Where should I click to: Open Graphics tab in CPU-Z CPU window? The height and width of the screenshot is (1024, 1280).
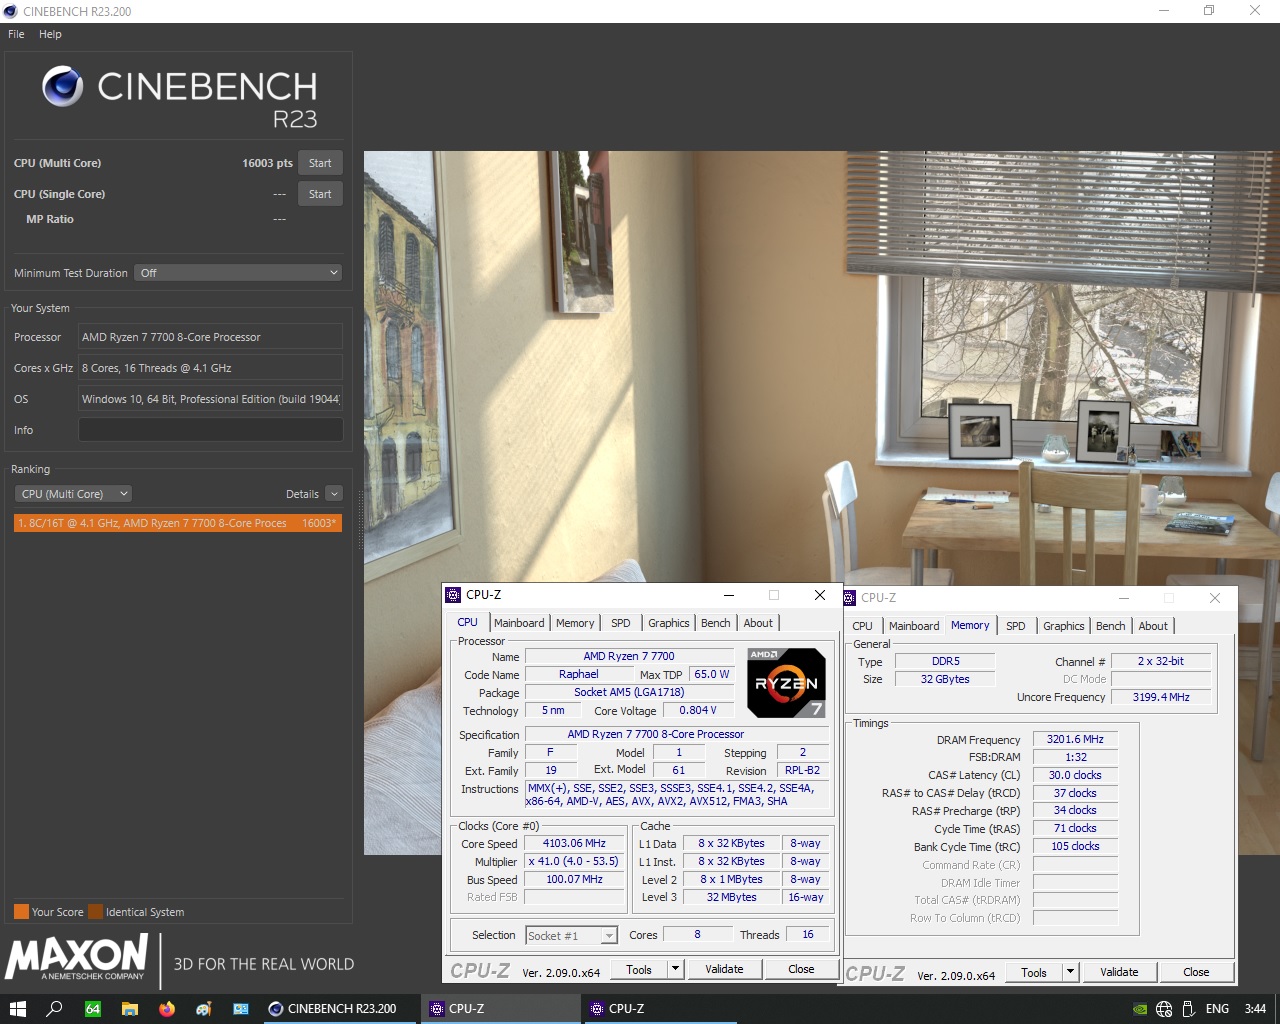(668, 623)
